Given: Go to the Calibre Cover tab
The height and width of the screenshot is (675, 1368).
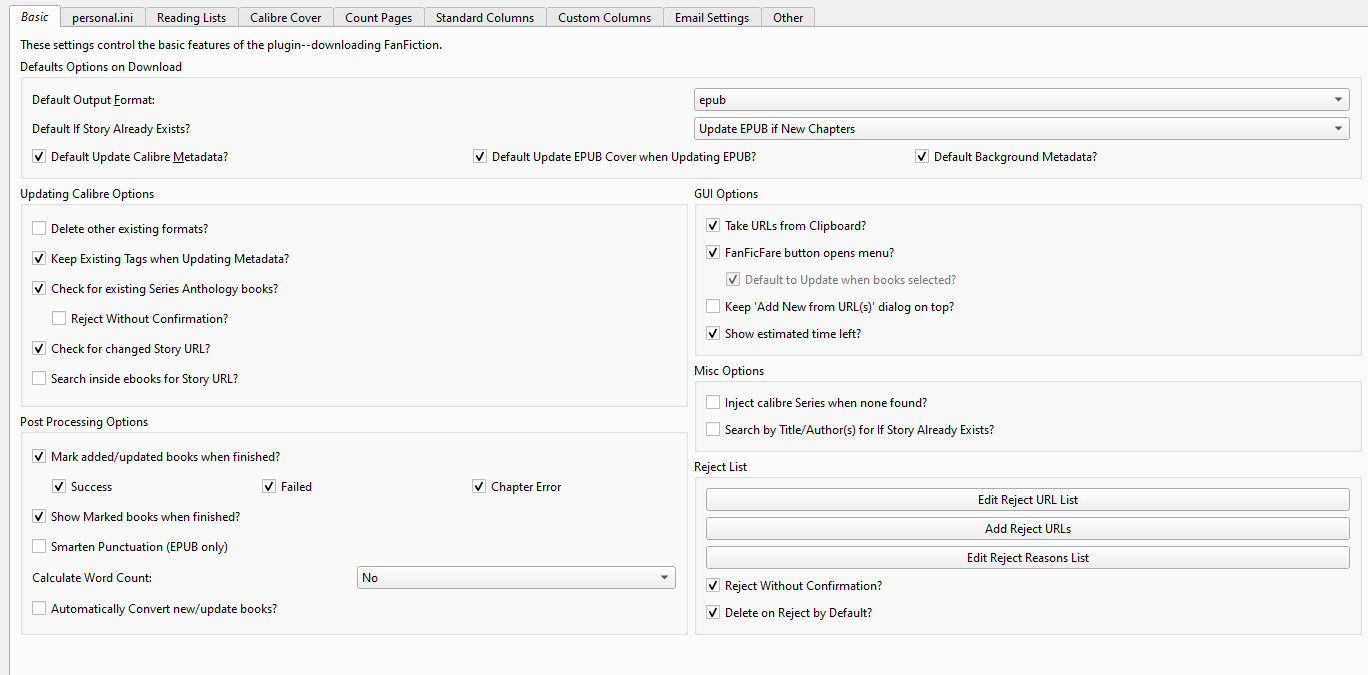Looking at the screenshot, I should [x=285, y=17].
